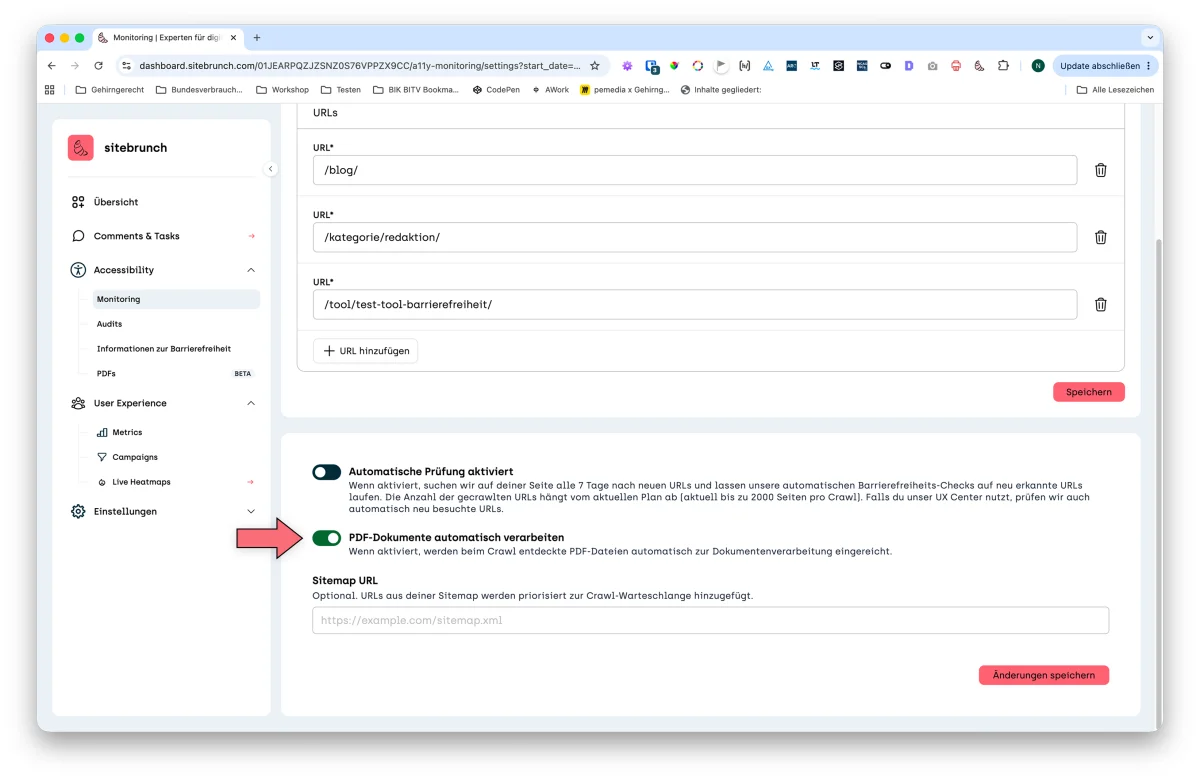Expand the Einstellungen sidebar section
Viewport: 1200px width, 780px height.
click(x=251, y=512)
